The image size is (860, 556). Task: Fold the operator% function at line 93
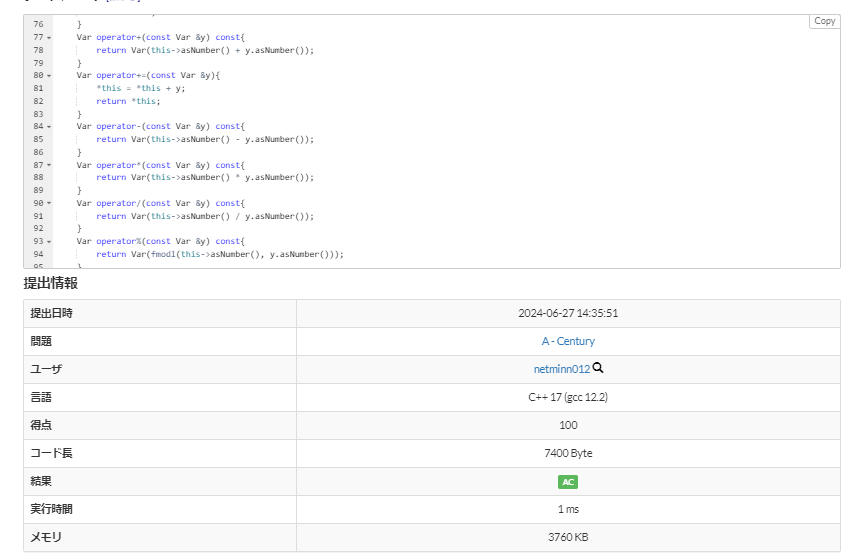(49, 241)
